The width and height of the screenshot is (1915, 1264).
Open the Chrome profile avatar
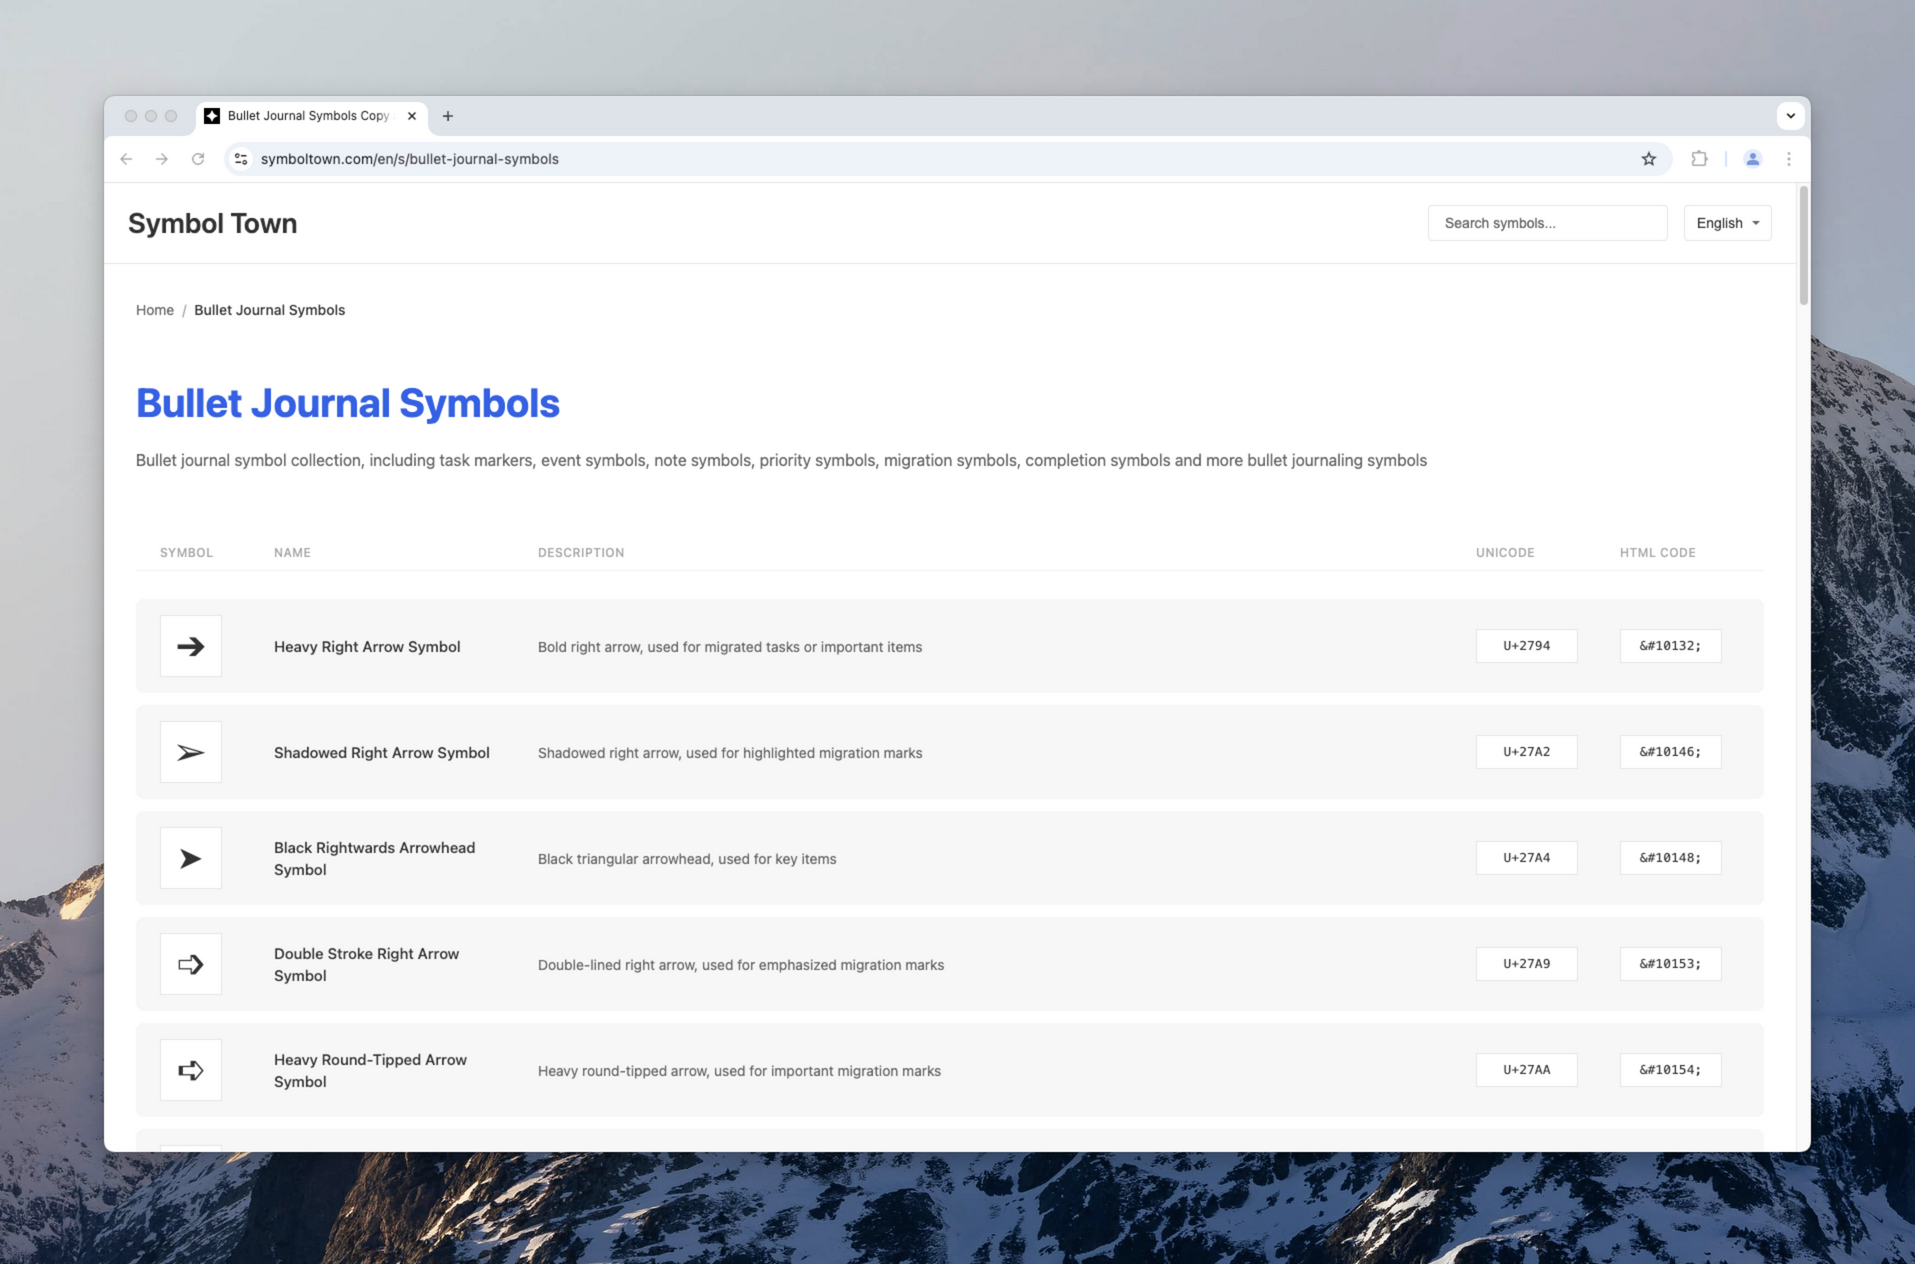[1752, 159]
